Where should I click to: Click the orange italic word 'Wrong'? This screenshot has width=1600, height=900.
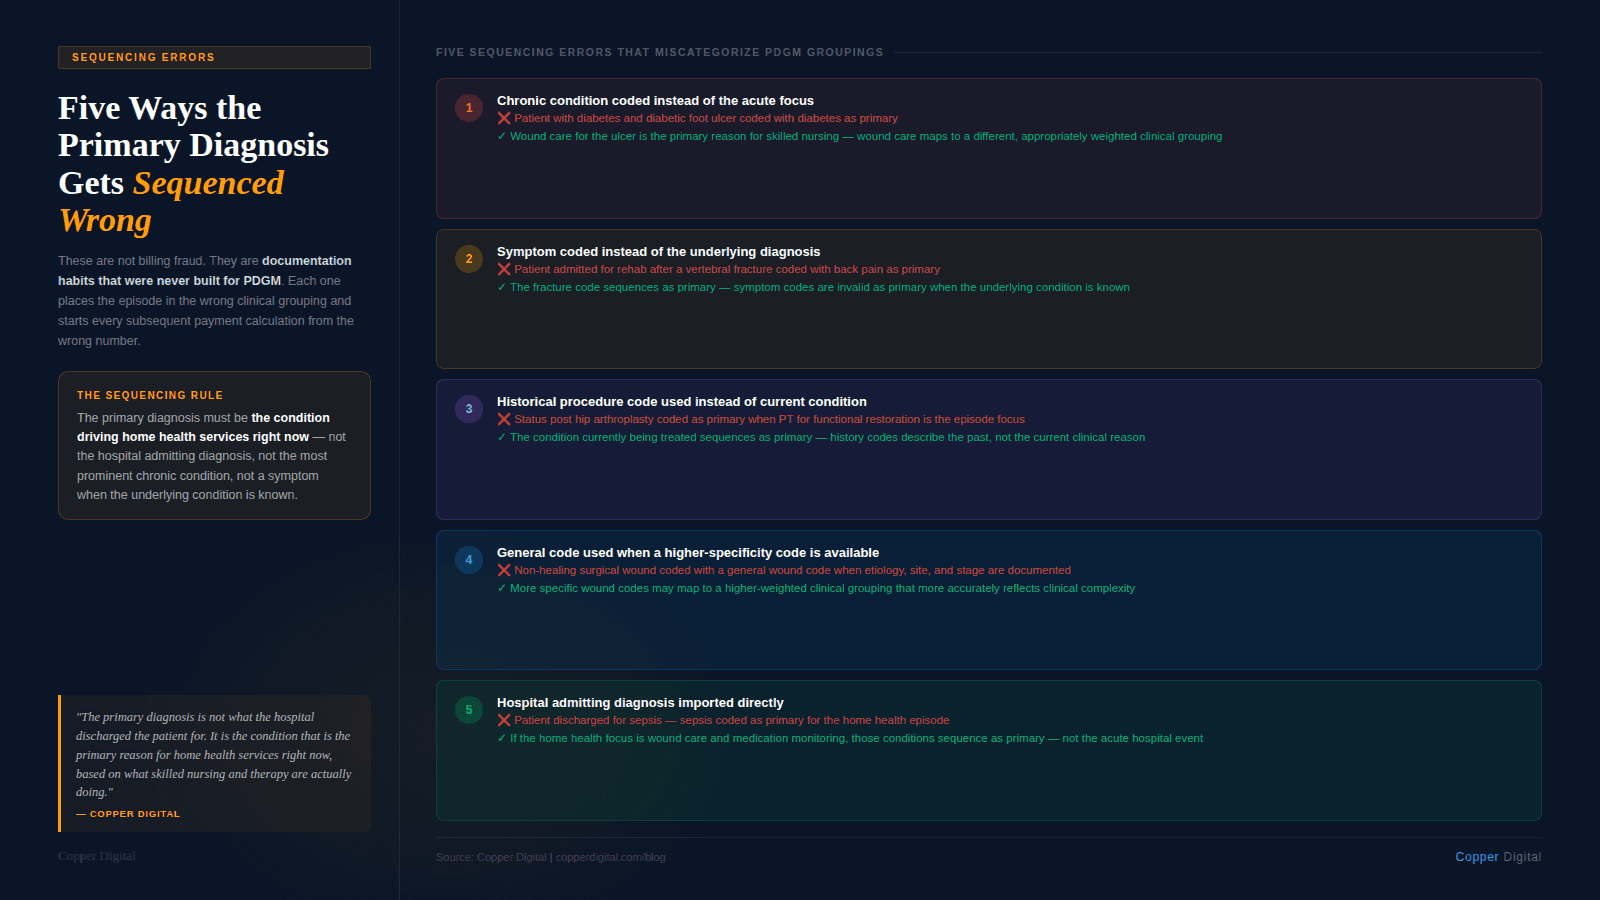point(105,220)
